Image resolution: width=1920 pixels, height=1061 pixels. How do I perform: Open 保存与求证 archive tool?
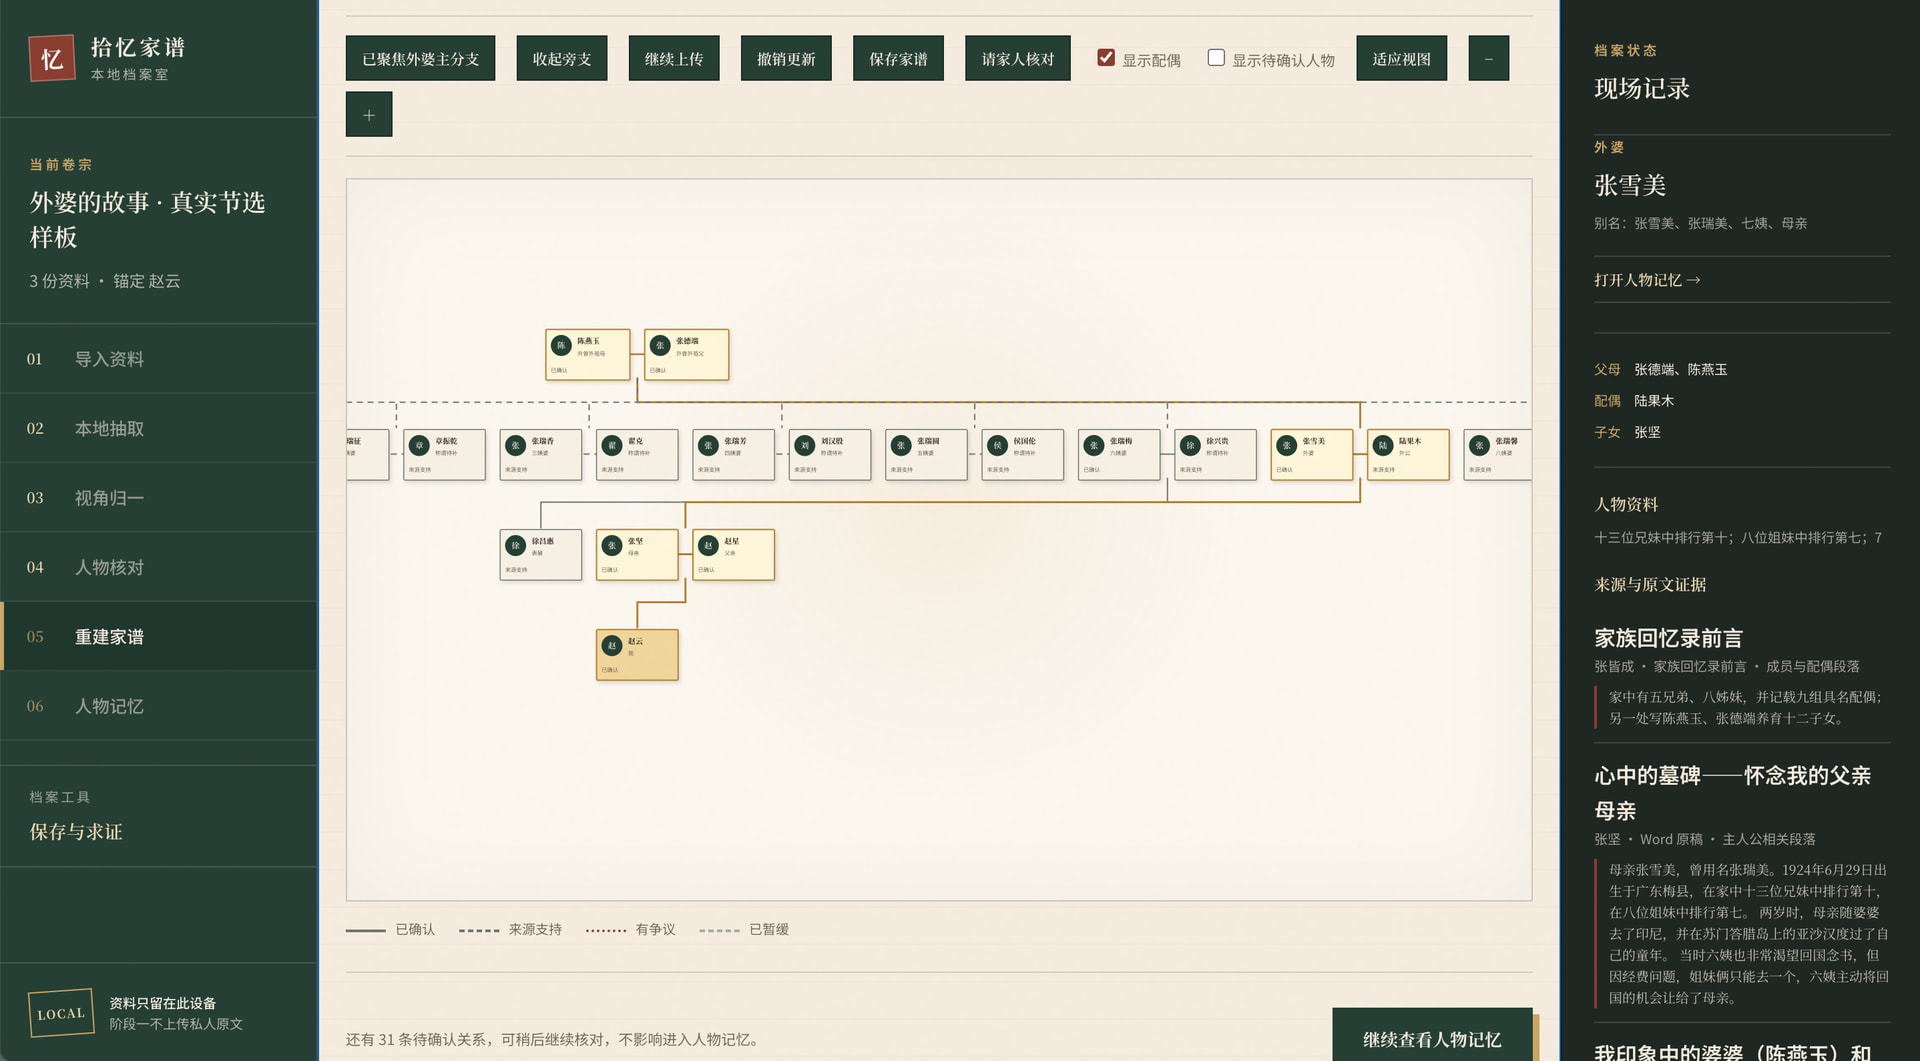point(76,832)
